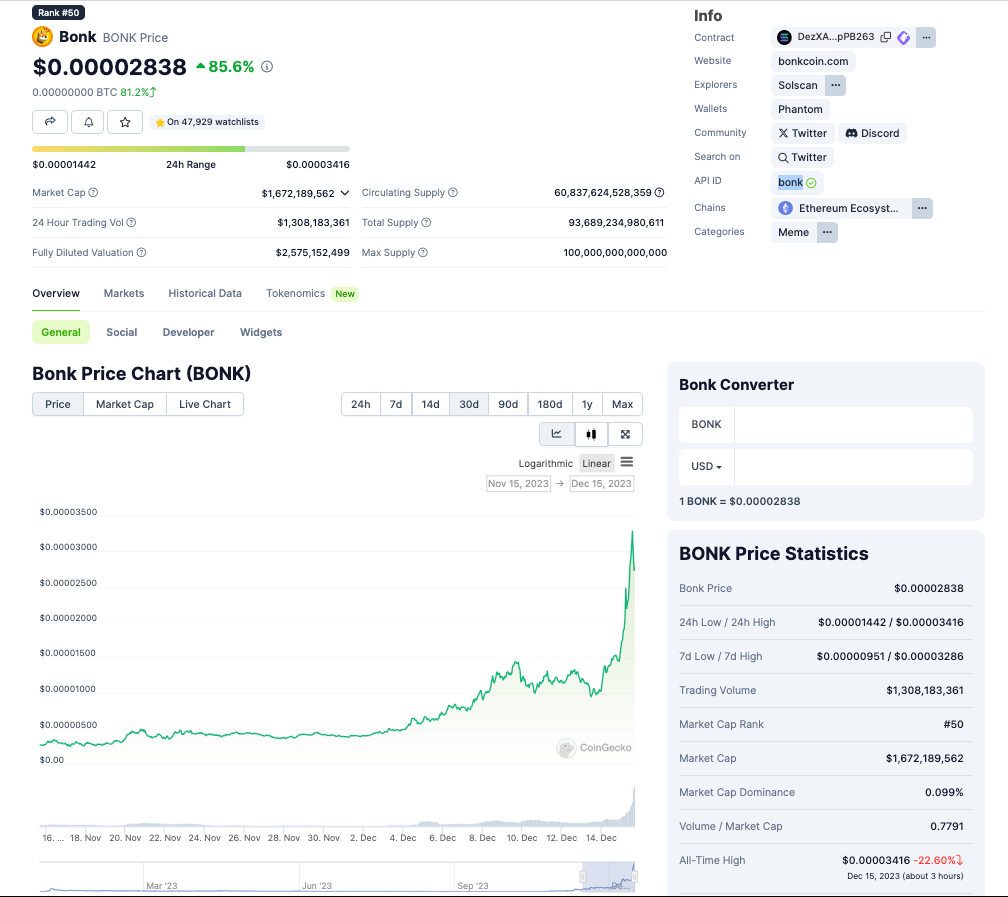The height and width of the screenshot is (897, 1008).
Task: Open the Meme category link
Action: (793, 232)
